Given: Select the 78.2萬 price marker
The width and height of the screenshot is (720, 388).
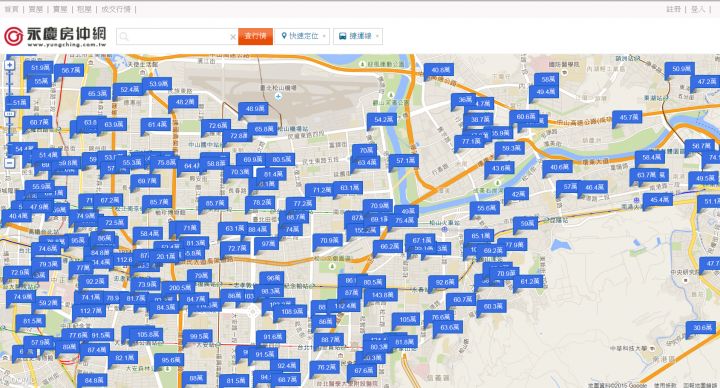Looking at the screenshot, I should (x=261, y=202).
